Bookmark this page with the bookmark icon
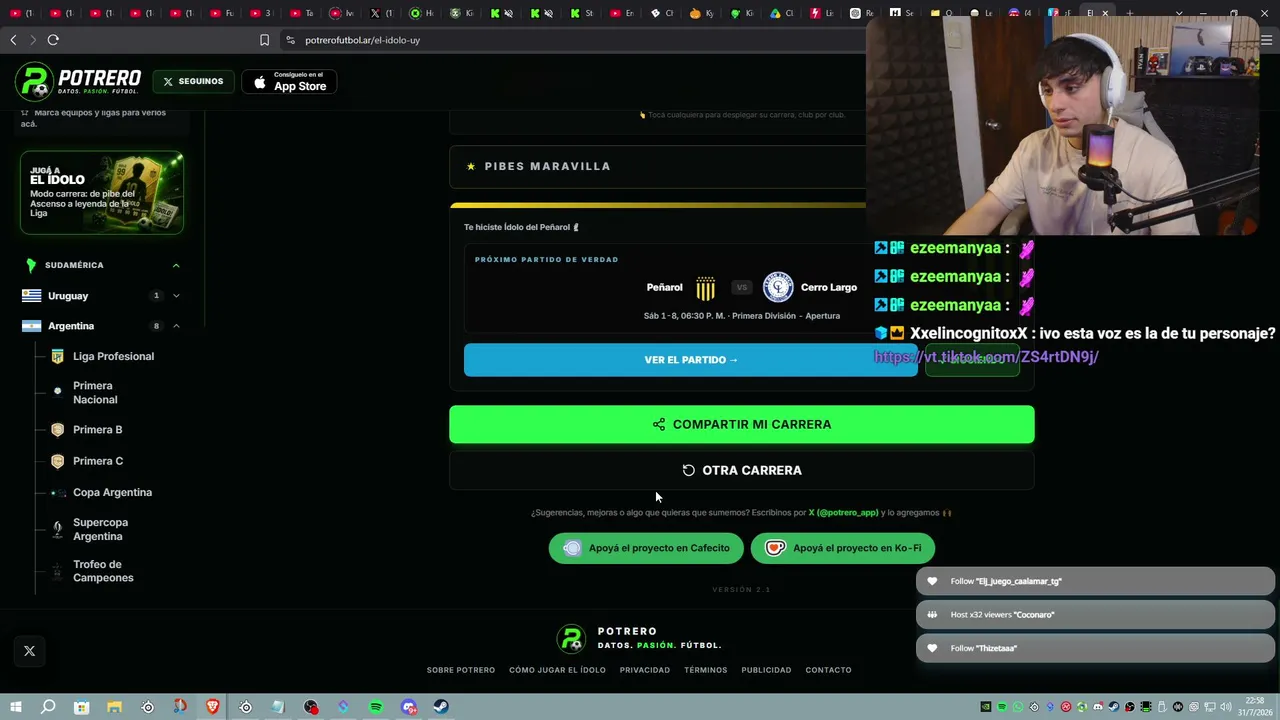Viewport: 1280px width, 720px height. (x=264, y=40)
